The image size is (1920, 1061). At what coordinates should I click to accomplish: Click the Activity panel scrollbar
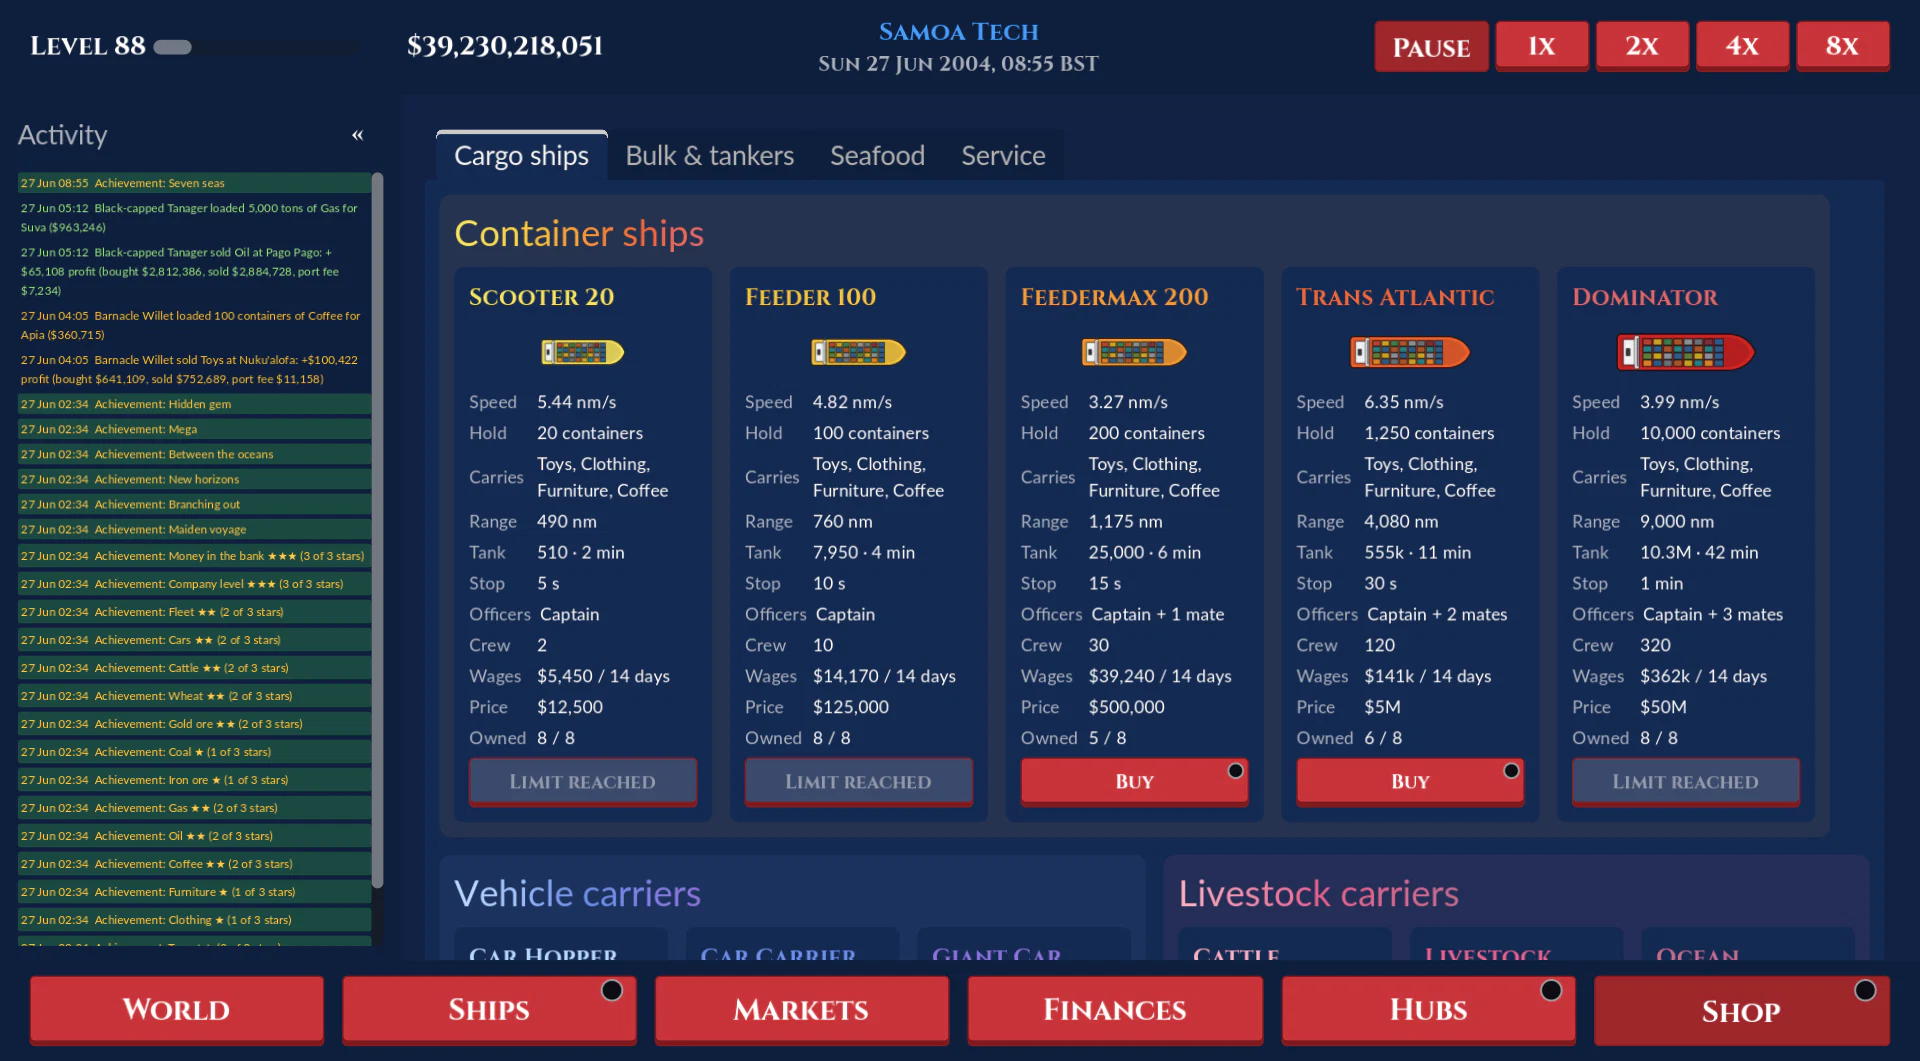click(x=377, y=530)
